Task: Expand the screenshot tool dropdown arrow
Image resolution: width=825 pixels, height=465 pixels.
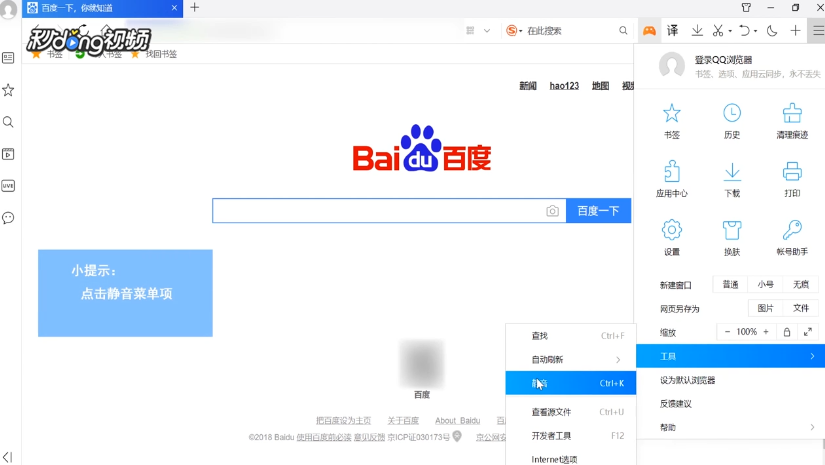Action: 730,31
